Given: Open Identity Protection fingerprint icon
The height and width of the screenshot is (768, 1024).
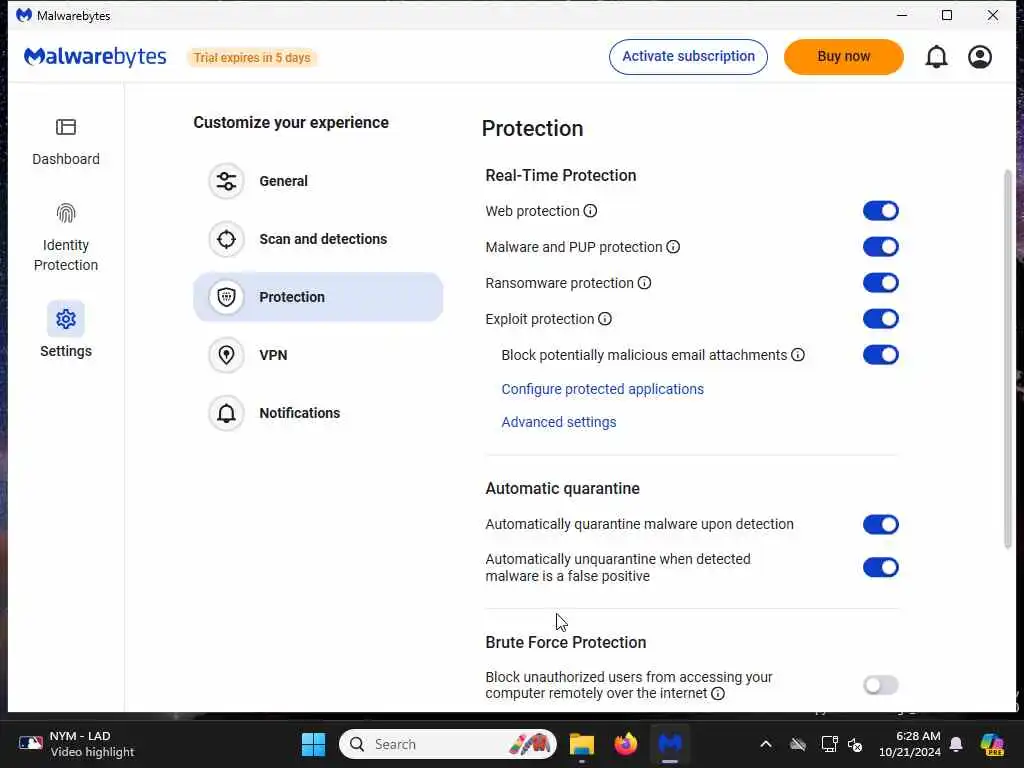Looking at the screenshot, I should pos(66,213).
